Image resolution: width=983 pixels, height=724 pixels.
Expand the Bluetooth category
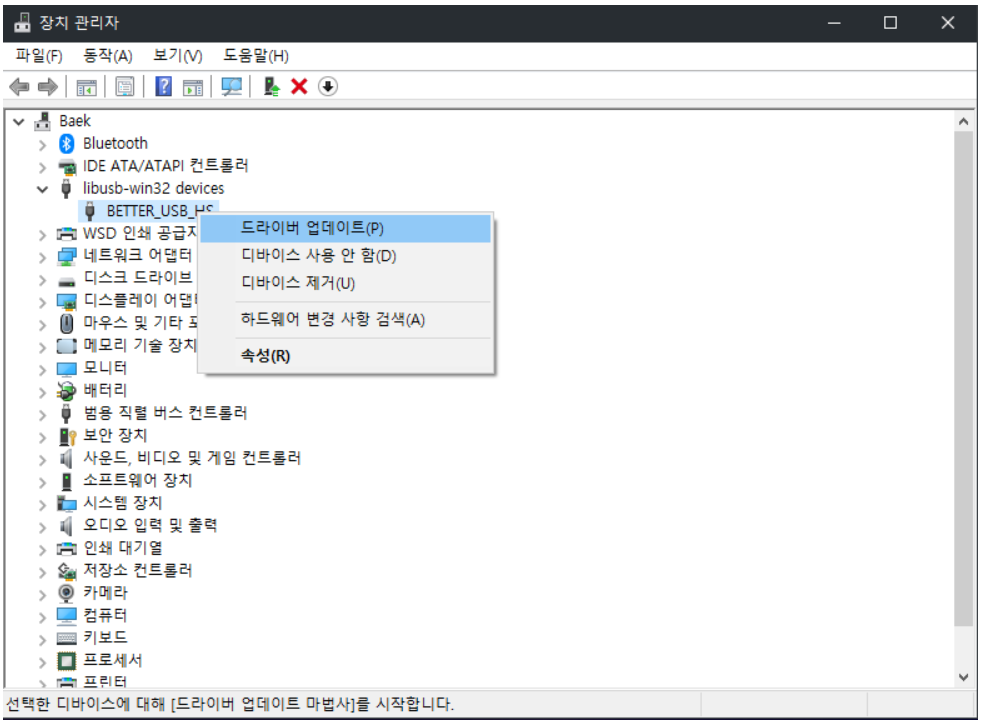point(43,145)
